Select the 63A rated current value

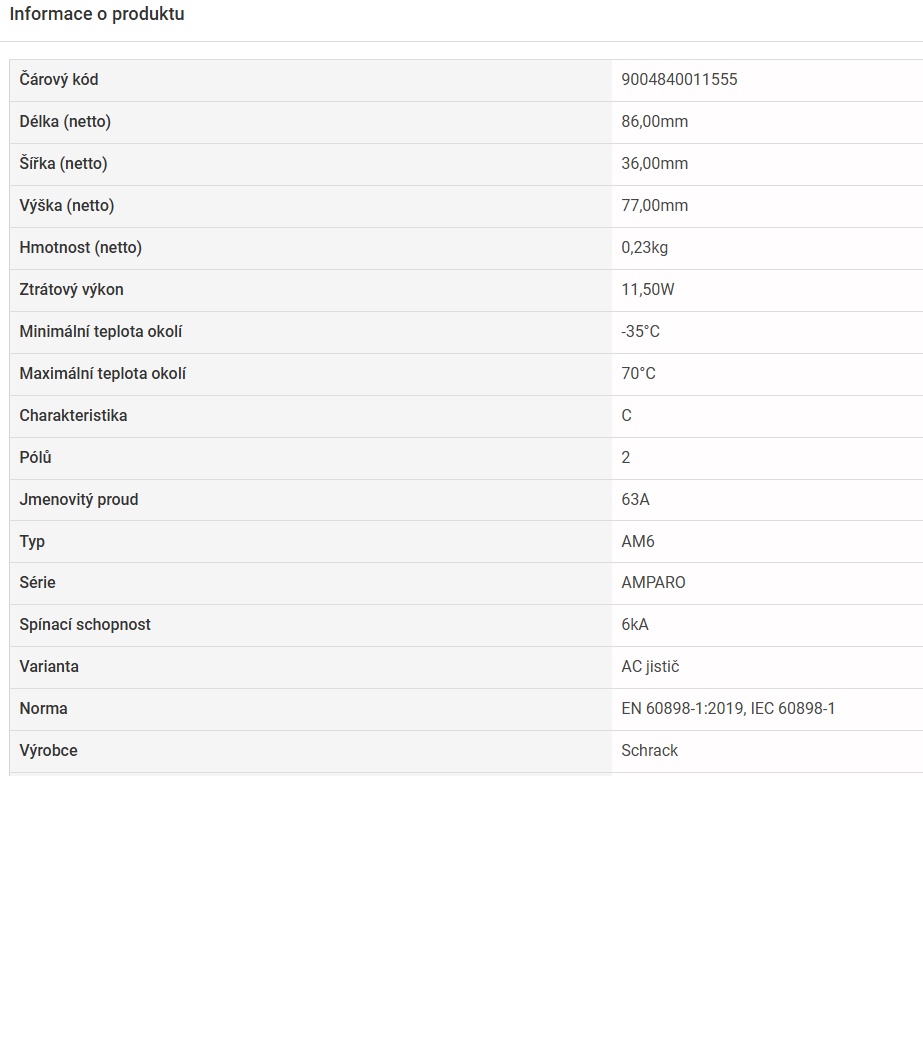(x=635, y=500)
